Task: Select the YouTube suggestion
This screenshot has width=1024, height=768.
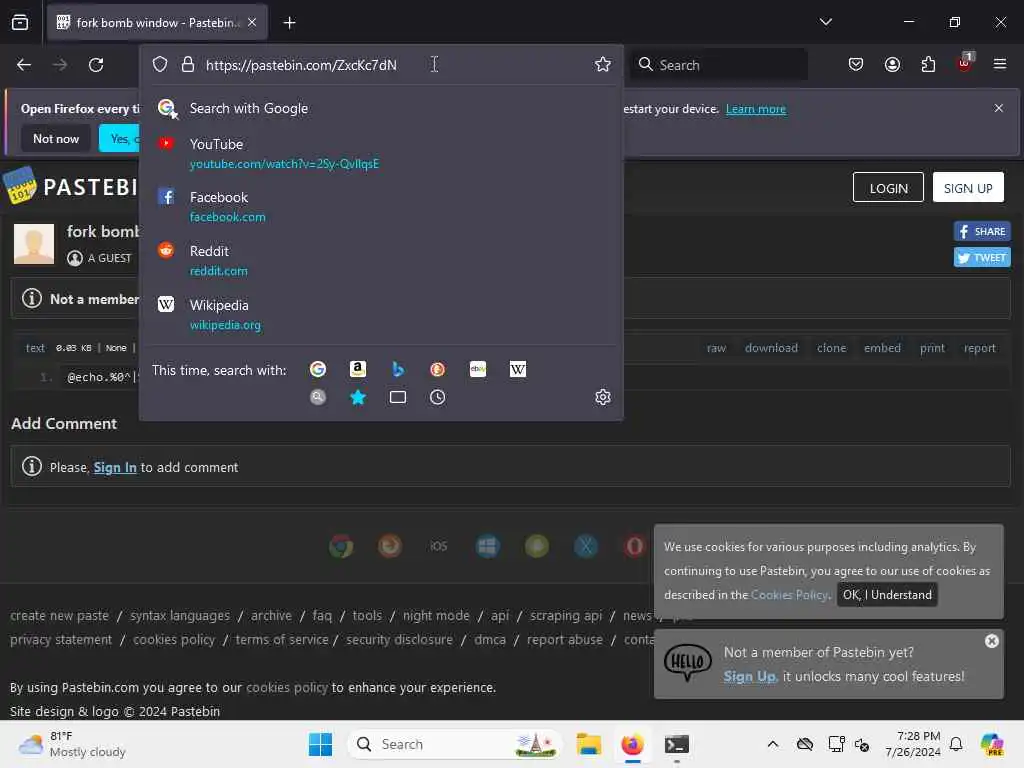Action: tap(381, 153)
